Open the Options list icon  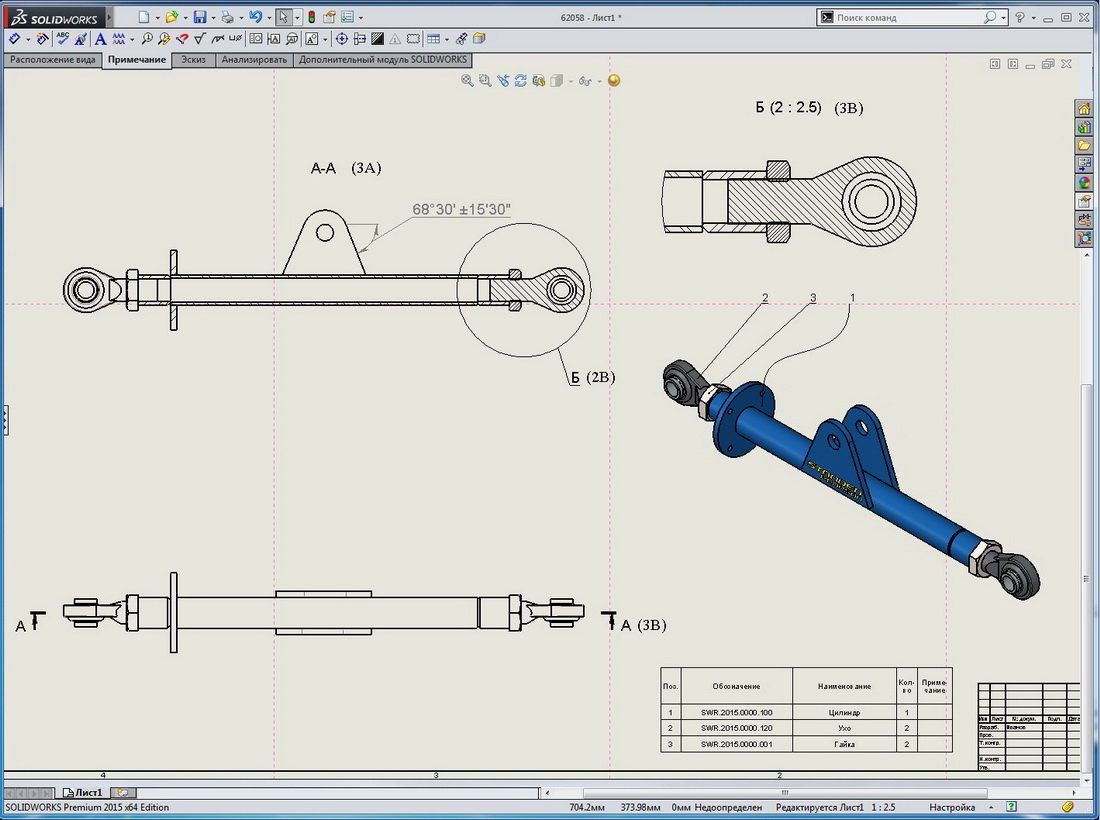[x=348, y=18]
